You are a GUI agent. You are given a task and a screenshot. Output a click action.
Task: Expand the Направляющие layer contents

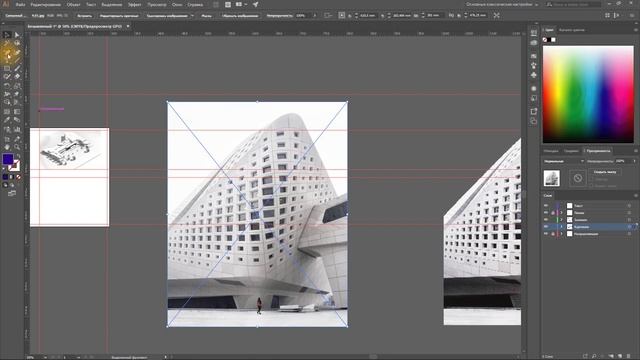pos(561,234)
